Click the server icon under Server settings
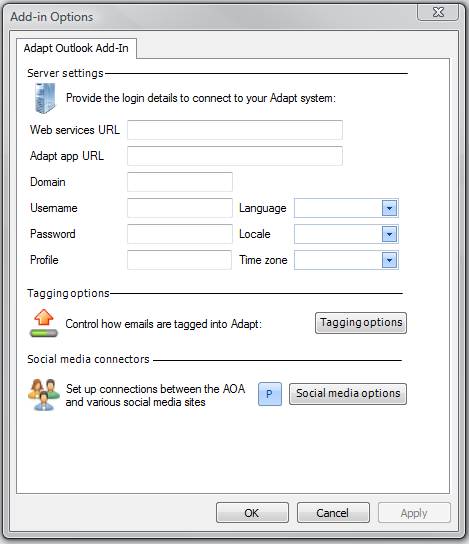 click(45, 98)
